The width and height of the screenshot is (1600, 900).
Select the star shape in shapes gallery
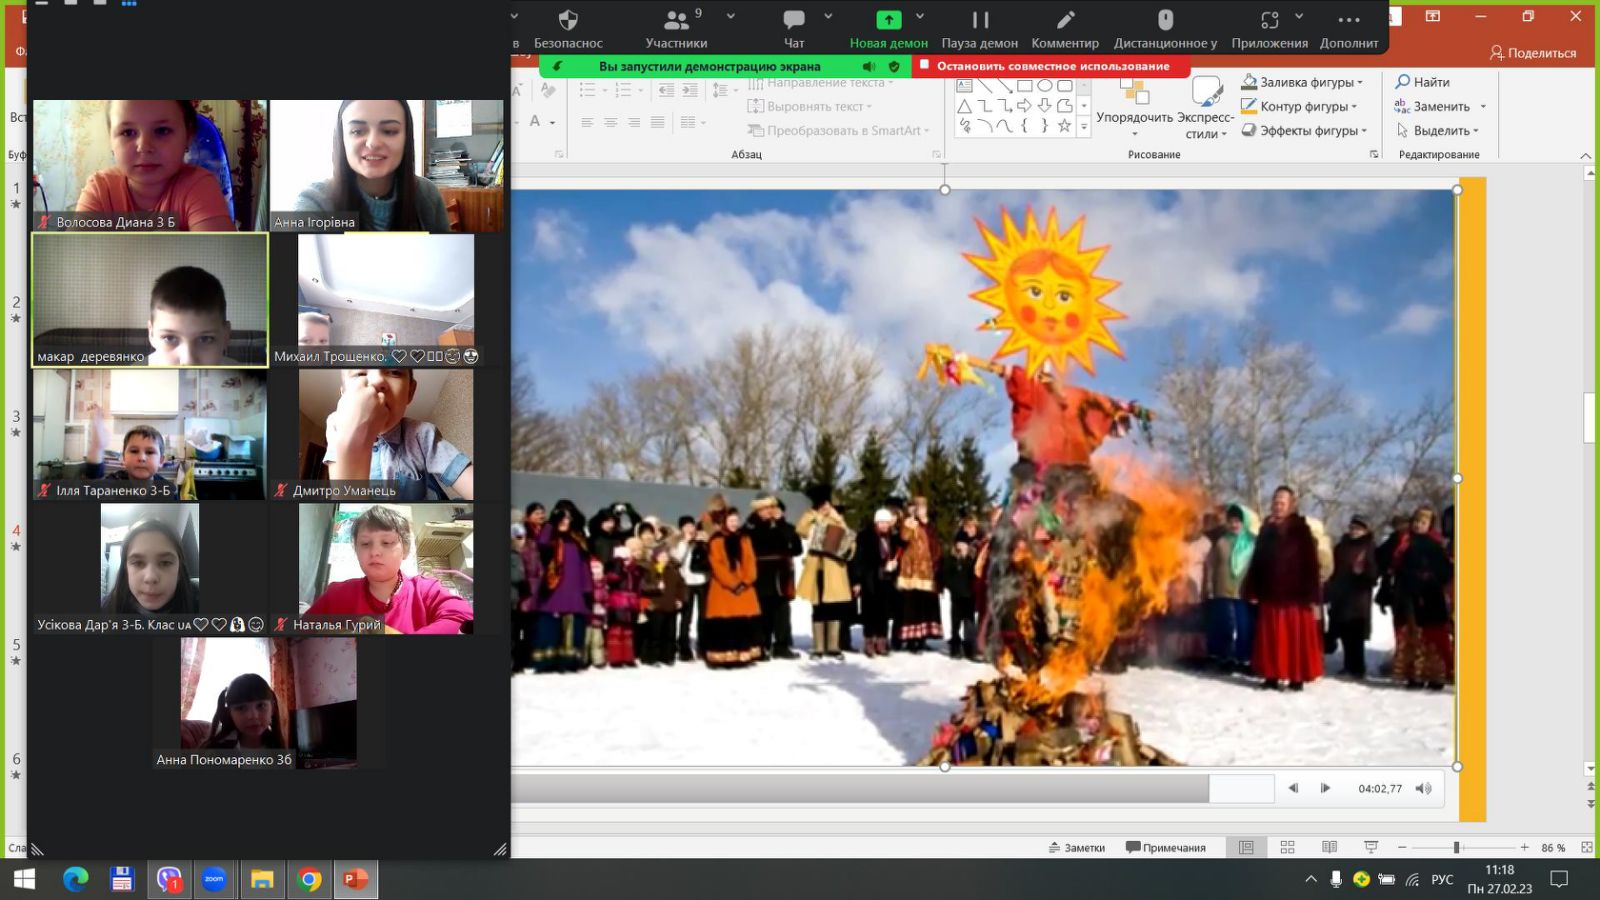[1064, 126]
